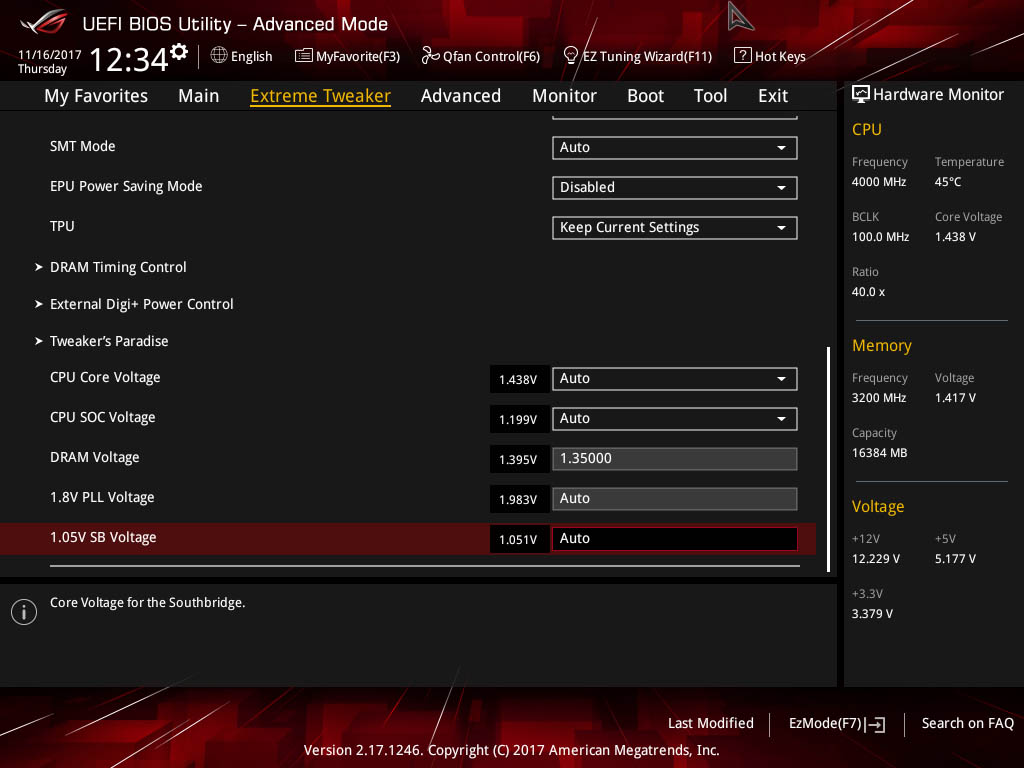Click the 1.417 V memory voltage

point(955,398)
